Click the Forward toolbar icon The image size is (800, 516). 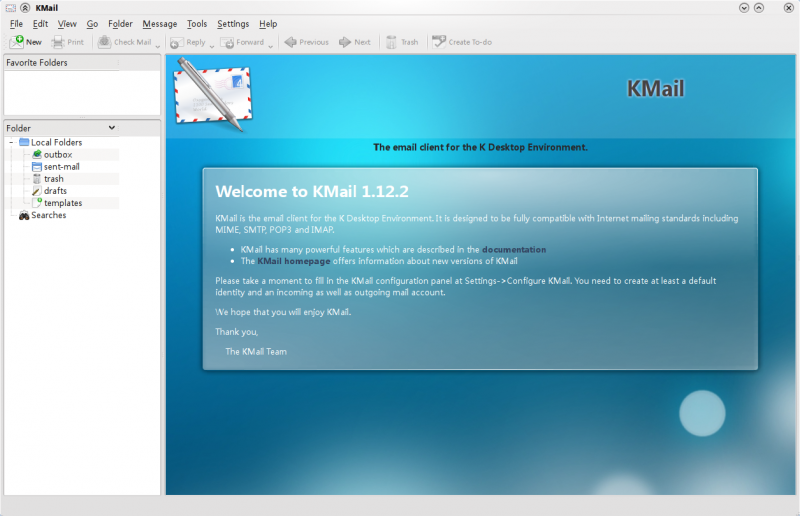[x=227, y=42]
